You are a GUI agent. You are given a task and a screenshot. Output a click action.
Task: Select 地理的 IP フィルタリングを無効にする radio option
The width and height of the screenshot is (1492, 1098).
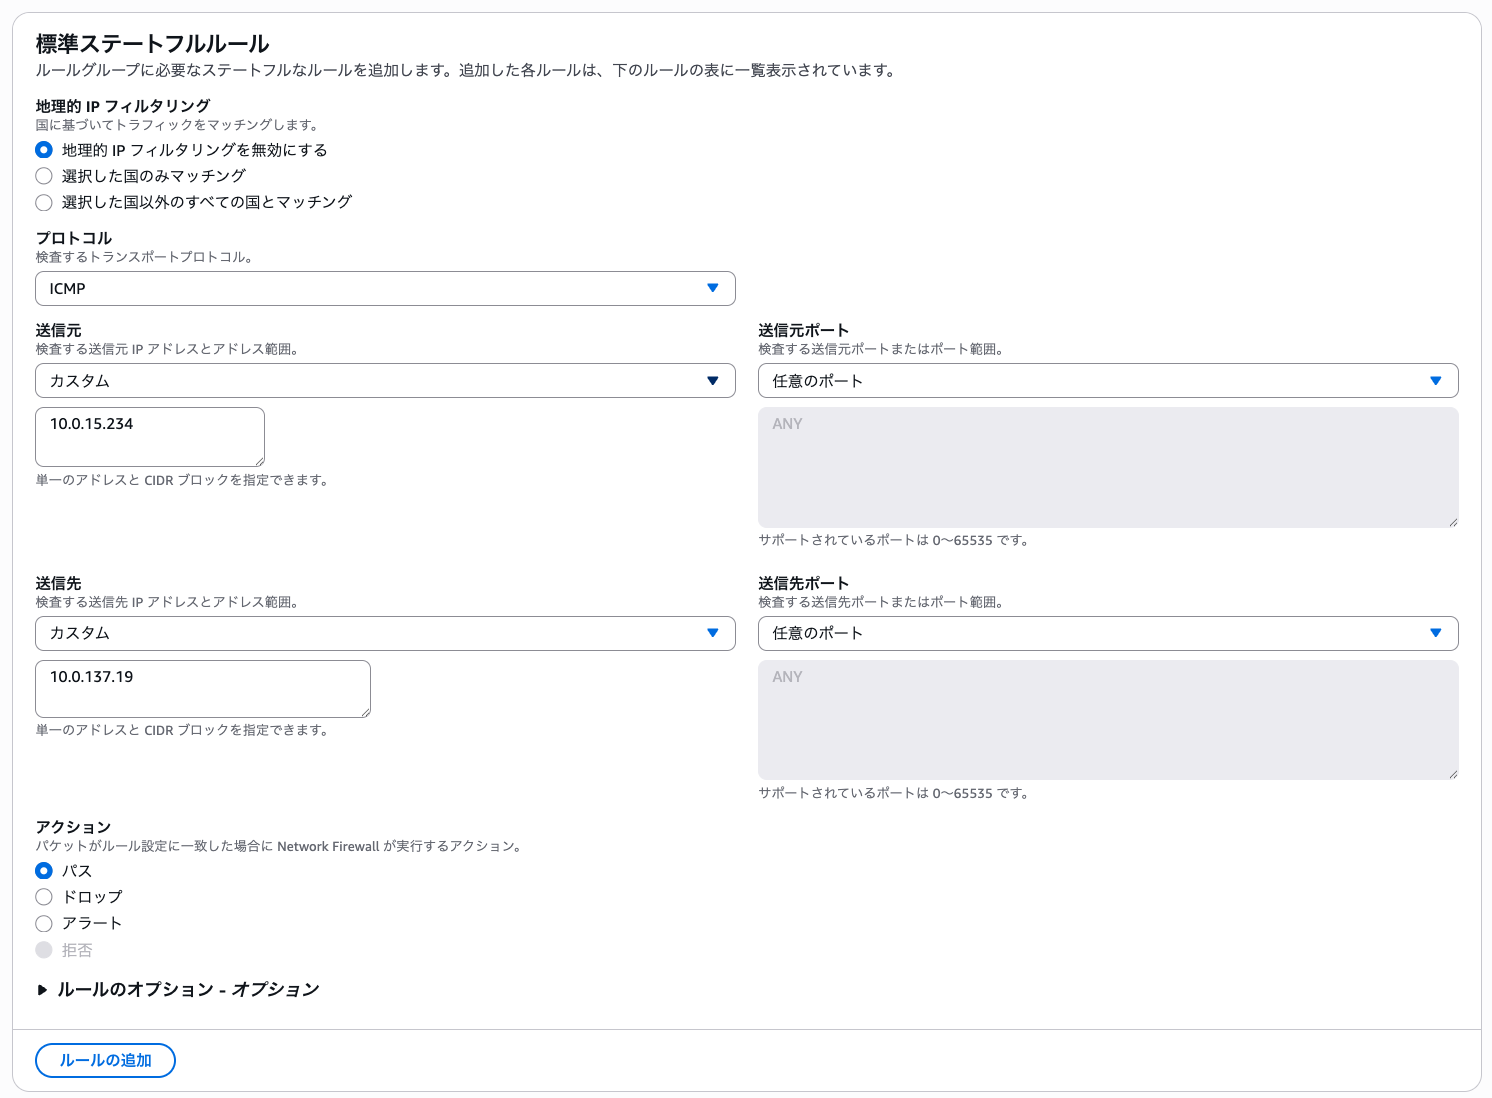[x=44, y=150]
